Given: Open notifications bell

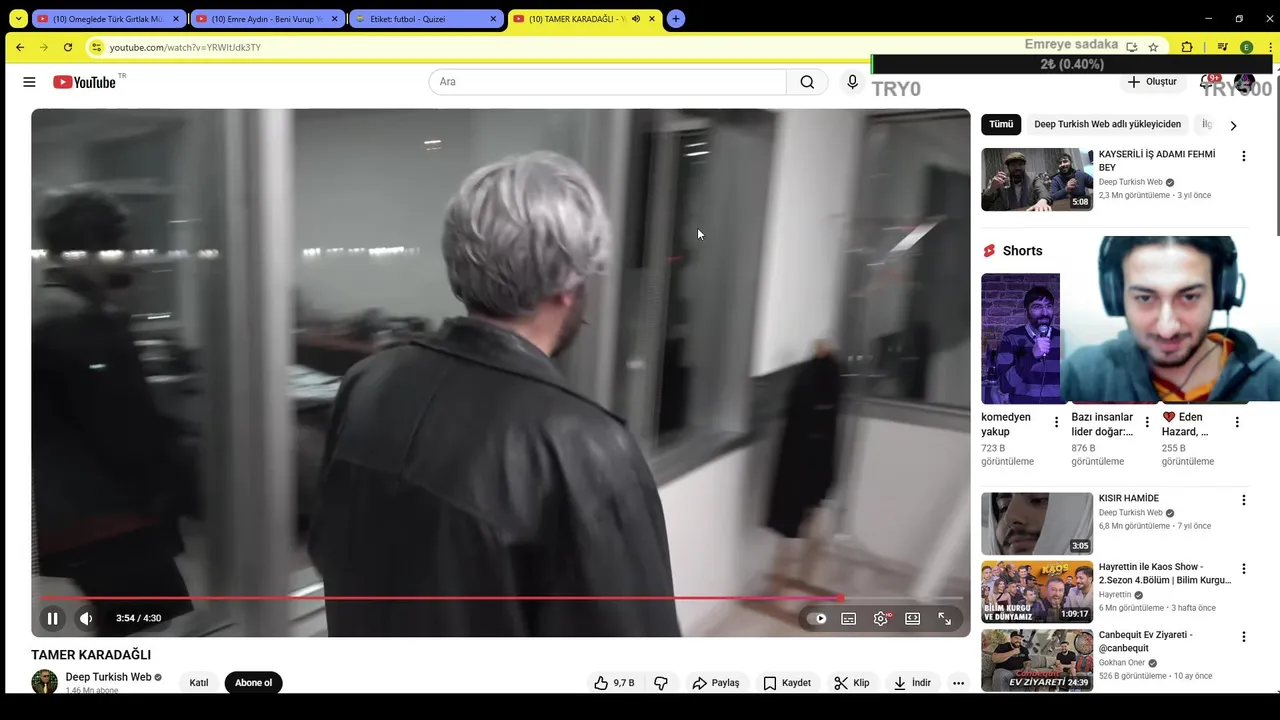Looking at the screenshot, I should click(x=1207, y=82).
